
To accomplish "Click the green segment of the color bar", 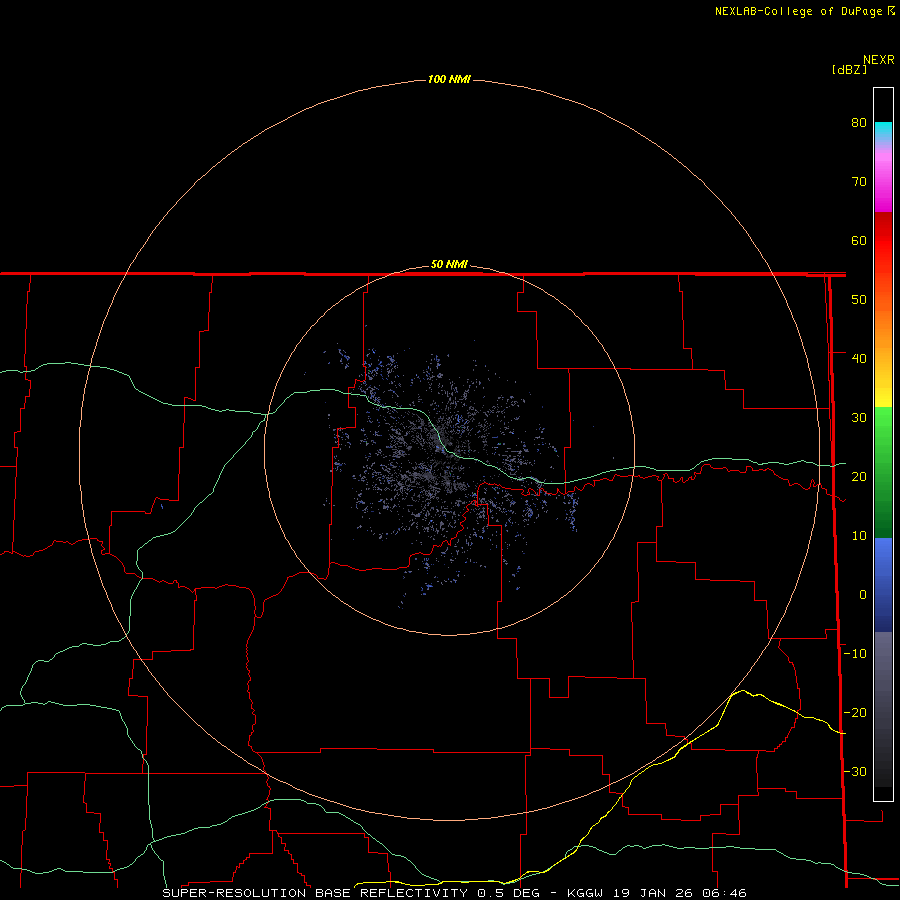I will coord(883,472).
